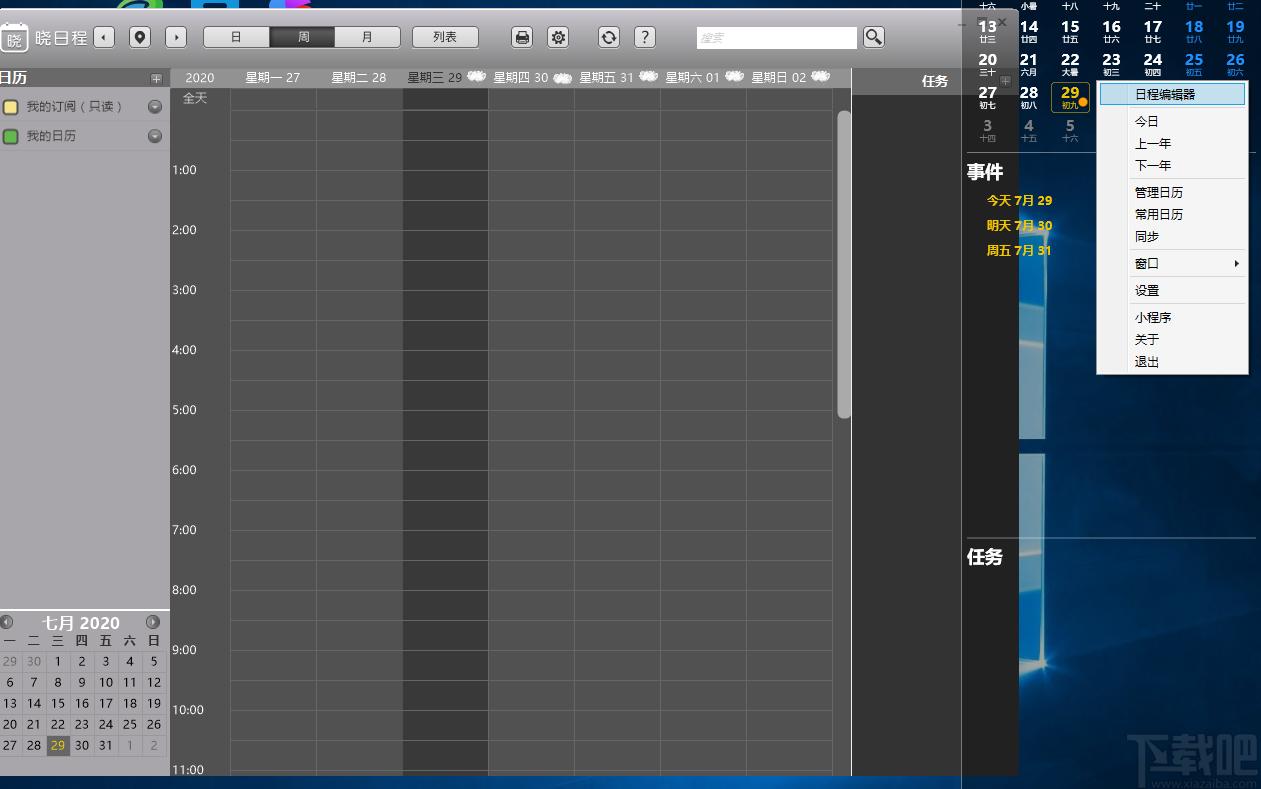Click the 七月 2020 month title
1261x789 pixels.
tap(81, 622)
